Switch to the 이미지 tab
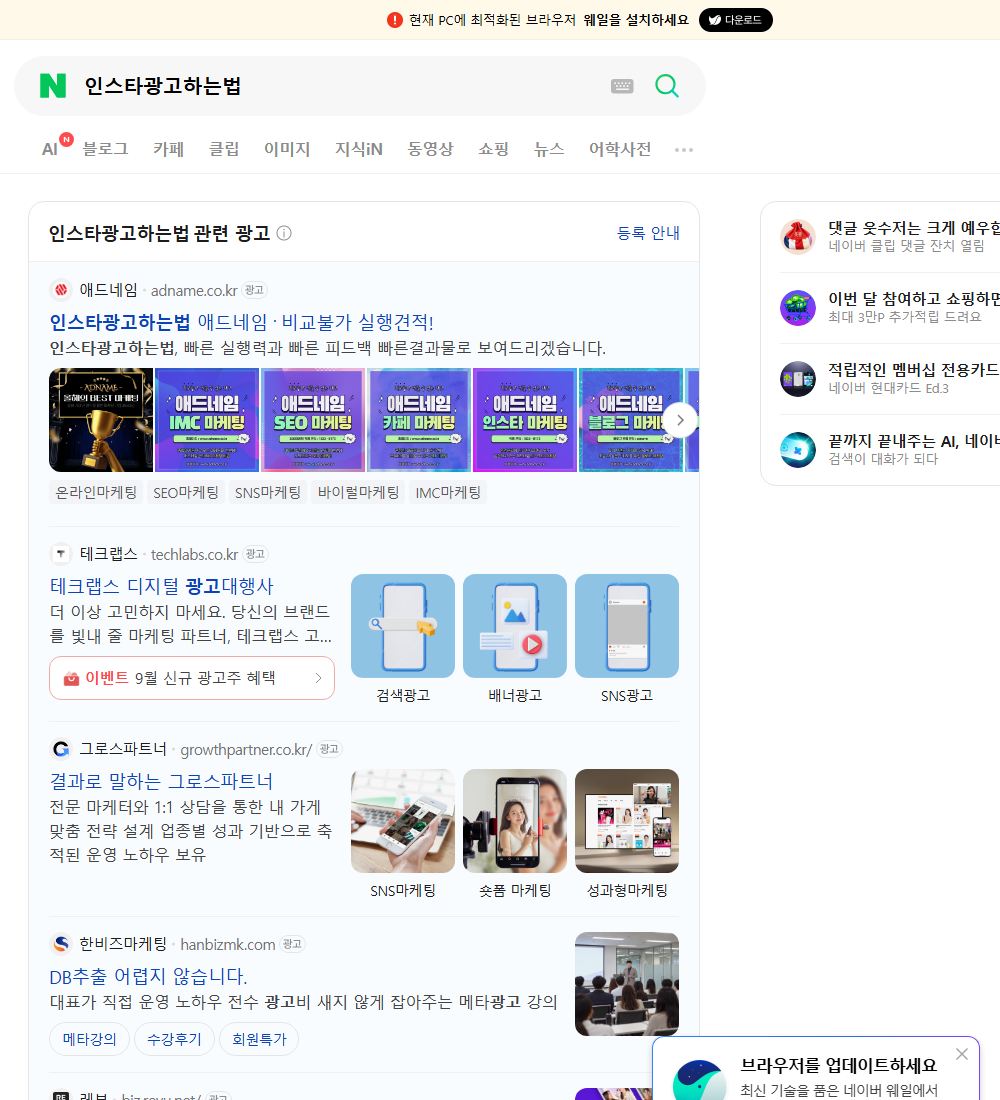 pyautogui.click(x=287, y=149)
